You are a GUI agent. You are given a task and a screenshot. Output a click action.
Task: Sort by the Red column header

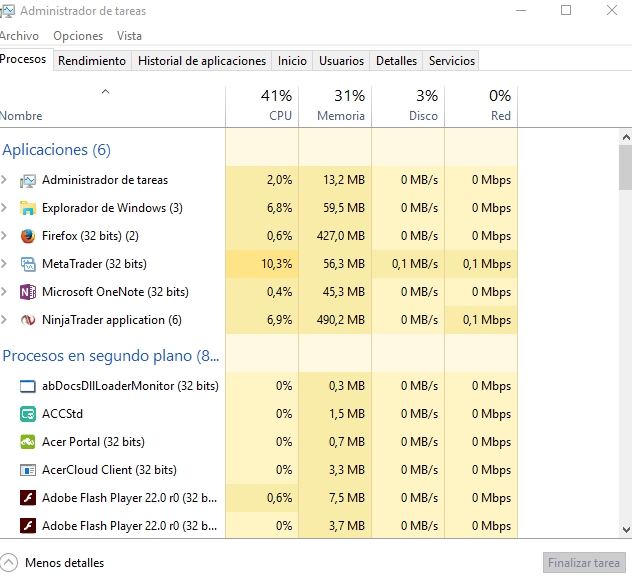click(x=481, y=106)
